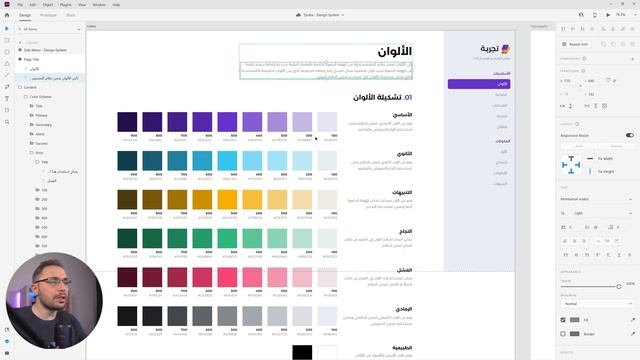The height and width of the screenshot is (360, 640).
Task: Select the Text tool
Action: tap(7, 99)
